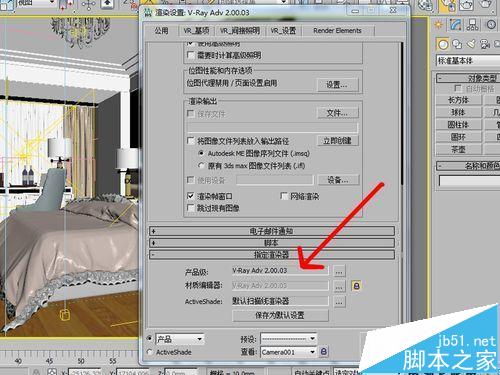This screenshot has width=500, height=375.
Task: Enable the 网络渲染 checkbox
Action: [284, 196]
